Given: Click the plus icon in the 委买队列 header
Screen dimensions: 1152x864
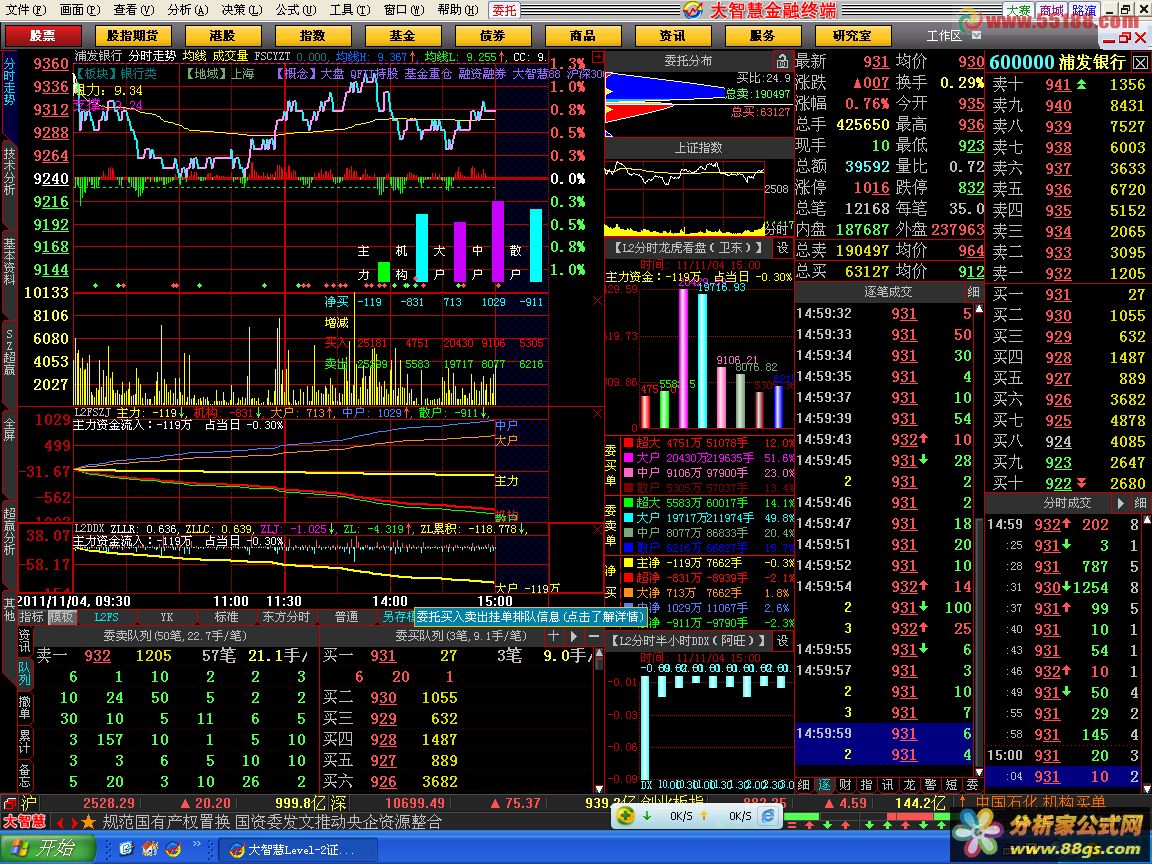Looking at the screenshot, I should click(x=553, y=636).
